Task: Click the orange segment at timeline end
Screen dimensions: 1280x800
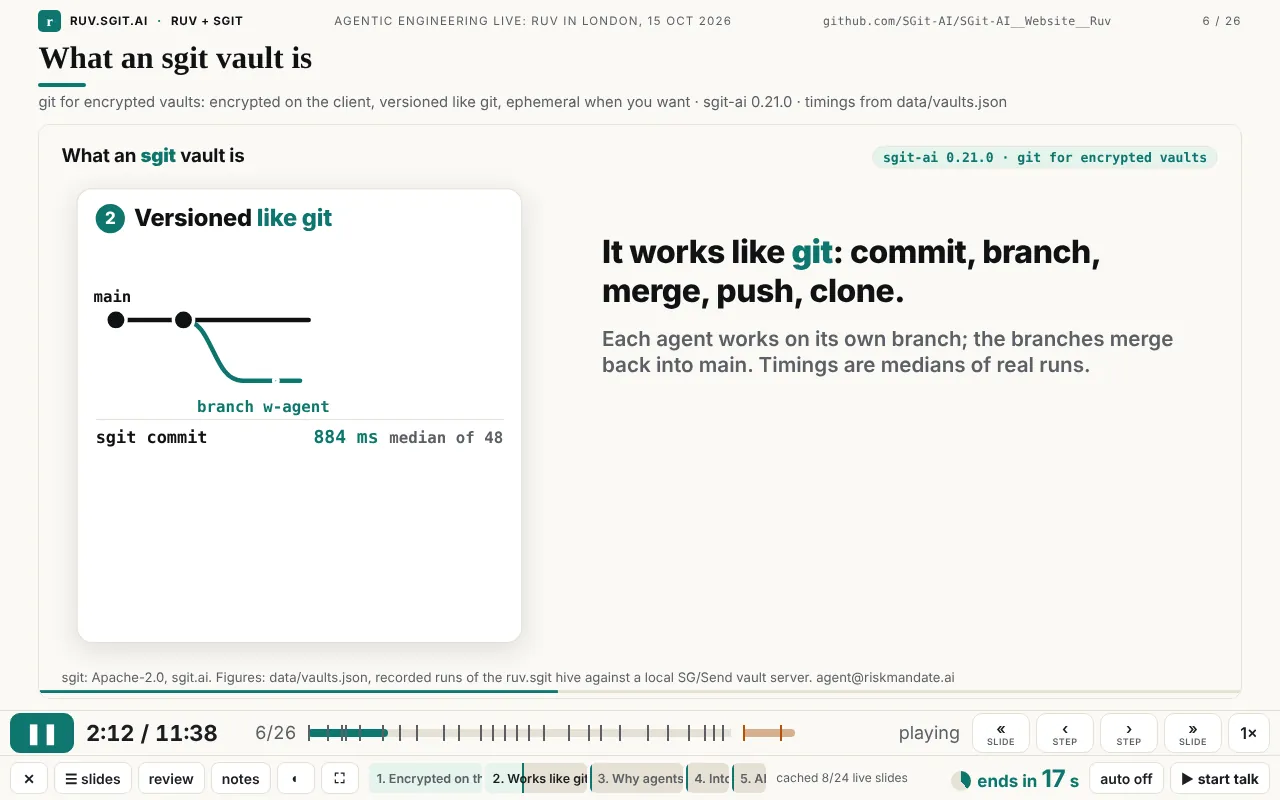Action: pyautogui.click(x=769, y=733)
